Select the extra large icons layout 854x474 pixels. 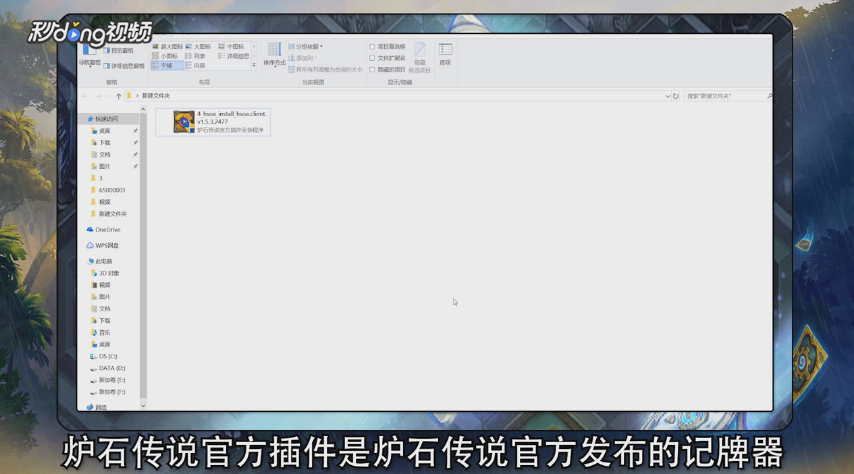point(167,47)
